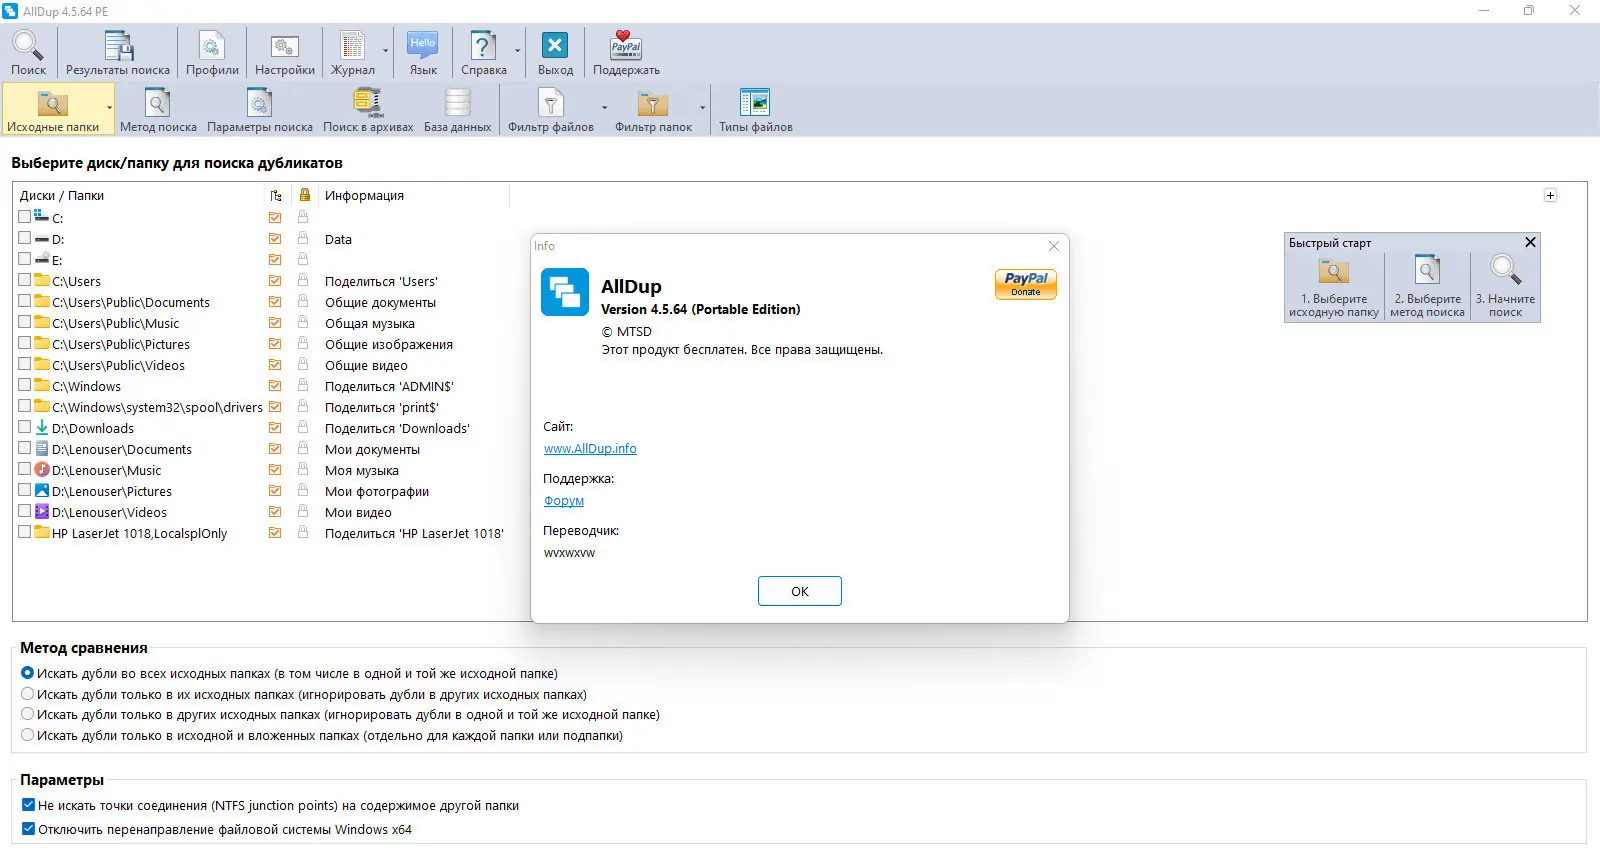Viewport: 1600px width, 860px height.
Task: Click '2. Выберите метод поиска' quick start
Action: tap(1427, 287)
